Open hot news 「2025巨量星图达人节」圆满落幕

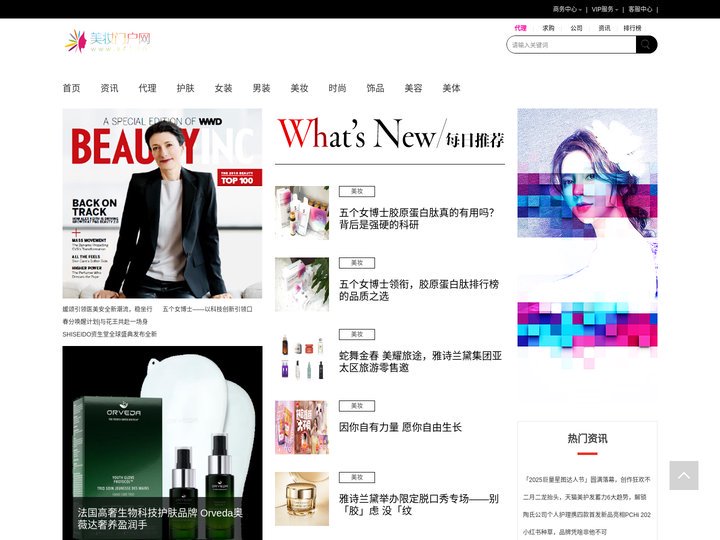[x=587, y=479]
